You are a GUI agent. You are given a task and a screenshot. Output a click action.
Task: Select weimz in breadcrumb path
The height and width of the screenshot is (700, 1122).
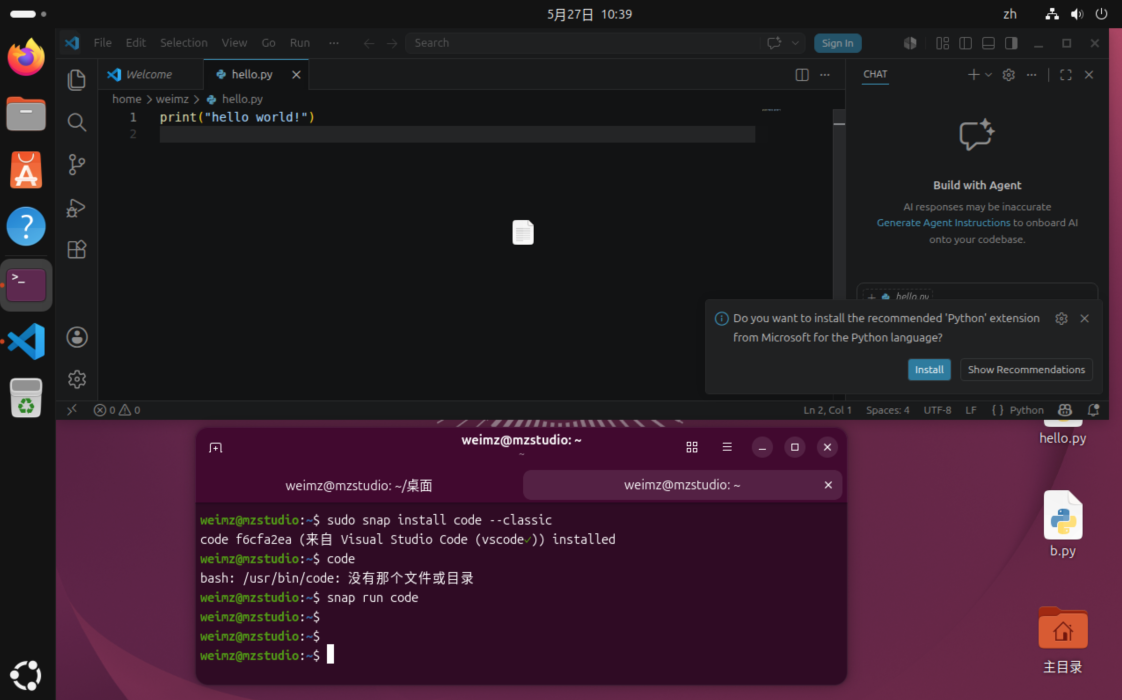pyautogui.click(x=172, y=99)
